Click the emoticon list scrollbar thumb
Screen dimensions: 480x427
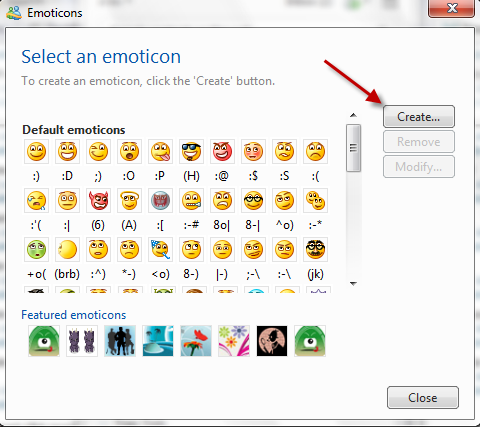(x=353, y=148)
